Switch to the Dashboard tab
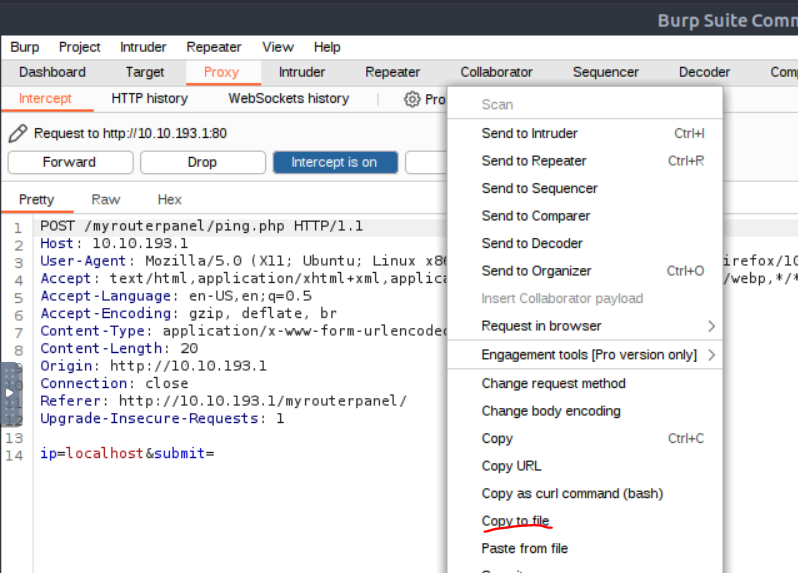 (52, 72)
